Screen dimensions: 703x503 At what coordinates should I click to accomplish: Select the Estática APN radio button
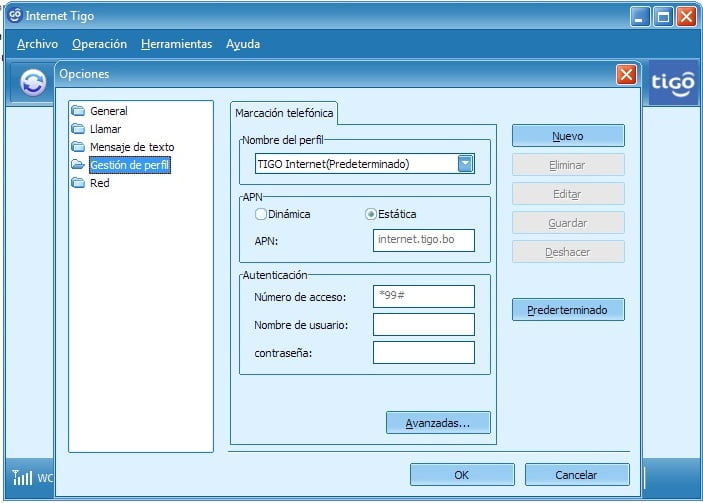click(x=370, y=214)
